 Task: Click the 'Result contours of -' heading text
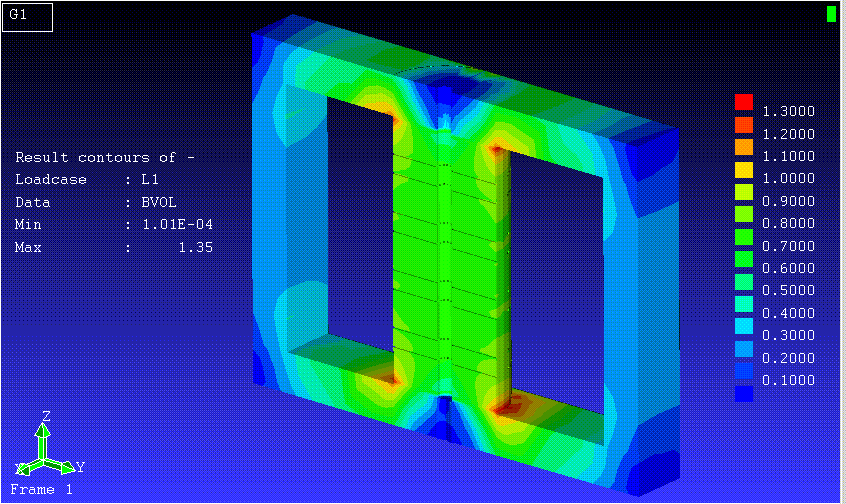coord(105,158)
